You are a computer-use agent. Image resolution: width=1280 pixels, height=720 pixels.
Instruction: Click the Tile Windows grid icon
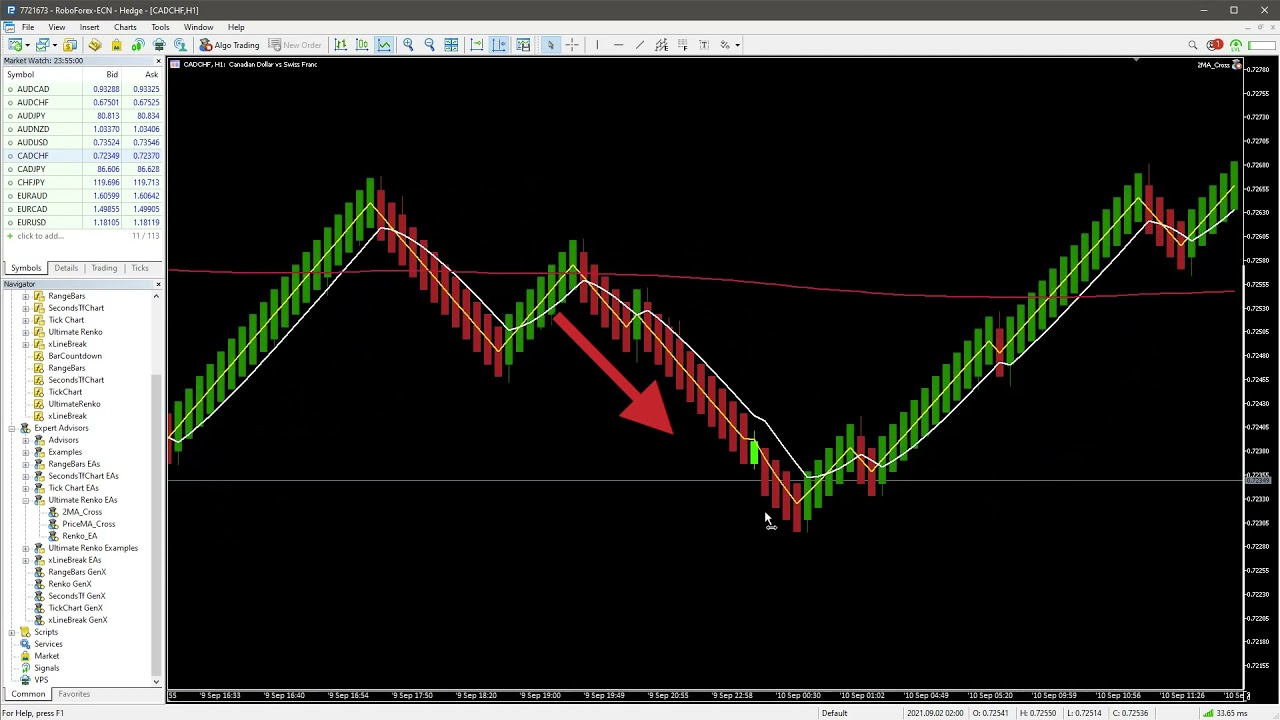coord(451,45)
